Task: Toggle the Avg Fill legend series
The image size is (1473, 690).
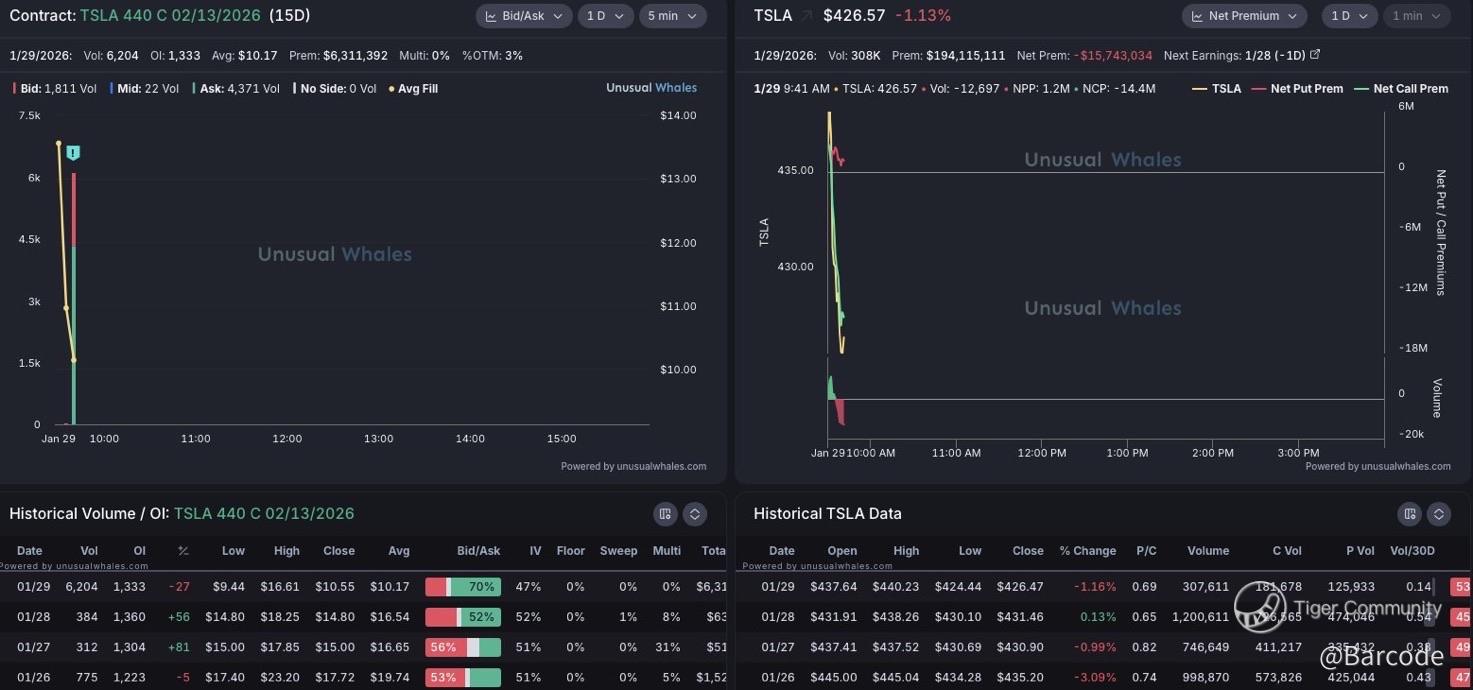Action: [x=413, y=88]
